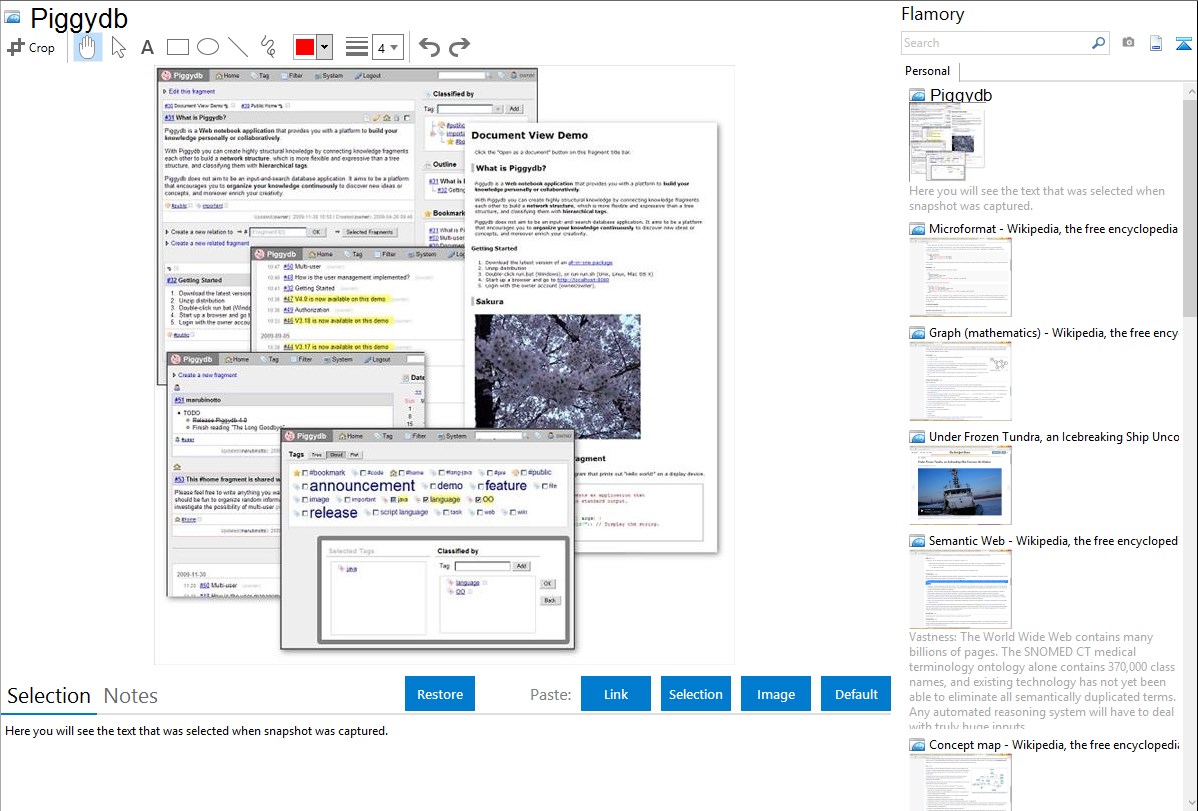
Task: Click the Restore button
Action: pyautogui.click(x=440, y=694)
